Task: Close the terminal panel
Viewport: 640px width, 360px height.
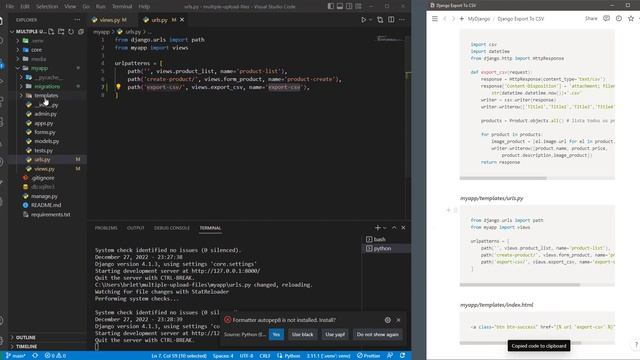Action: (403, 227)
